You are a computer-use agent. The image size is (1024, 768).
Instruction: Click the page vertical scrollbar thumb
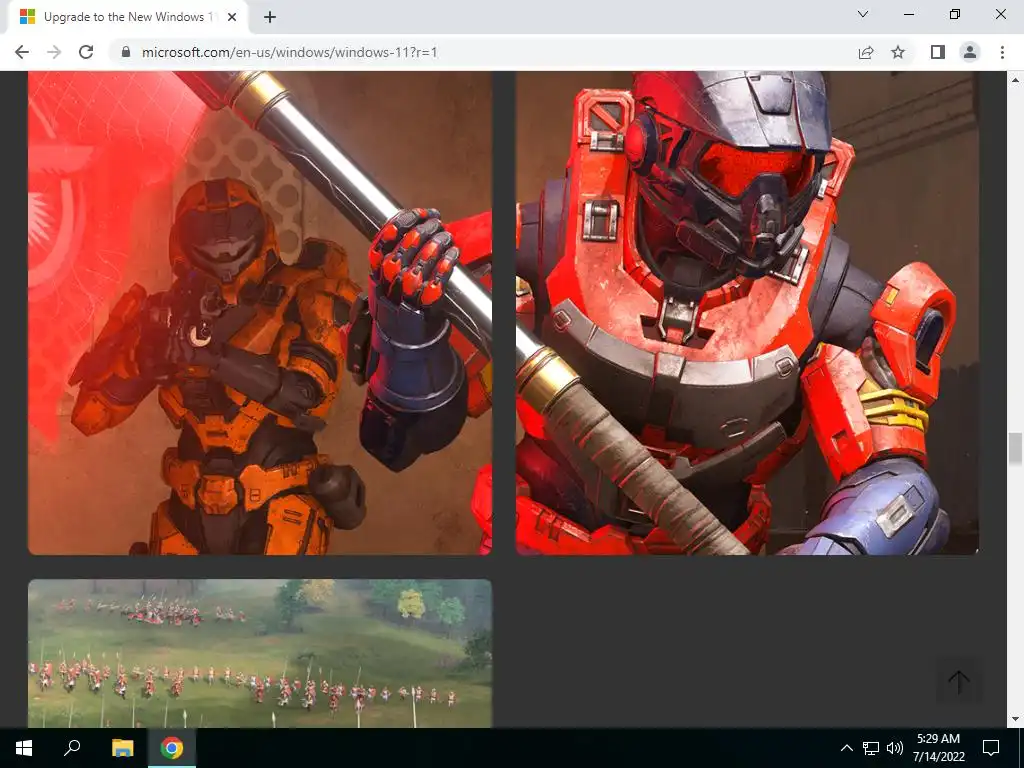(x=1015, y=449)
